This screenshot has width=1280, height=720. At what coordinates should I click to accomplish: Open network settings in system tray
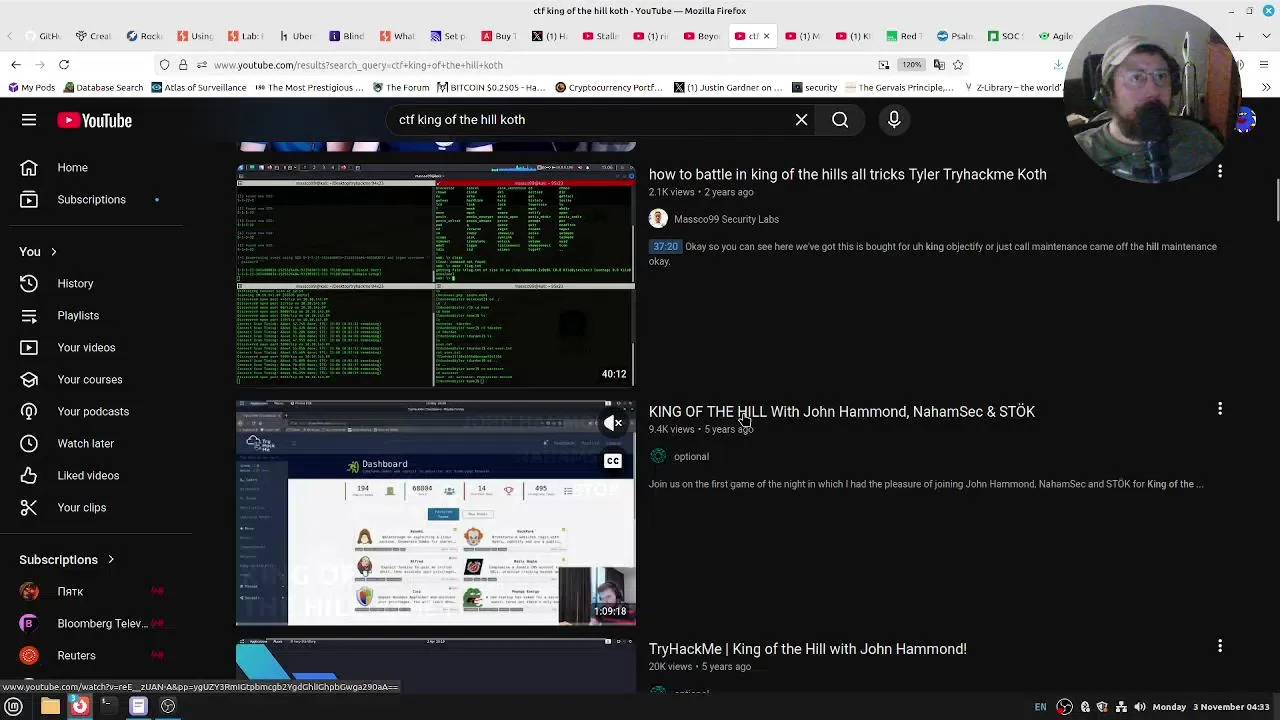[x=1120, y=707]
